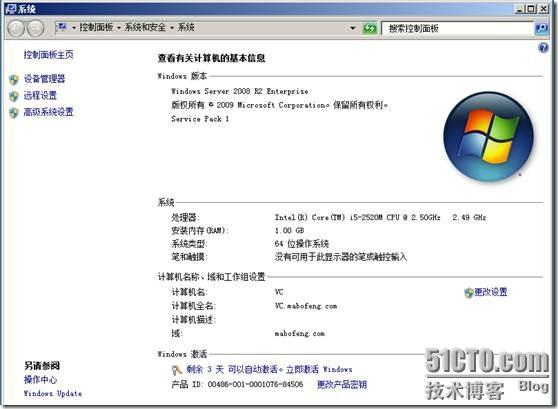Click the 64 位操作系统 value
The height and width of the screenshot is (409, 558).
tap(301, 244)
